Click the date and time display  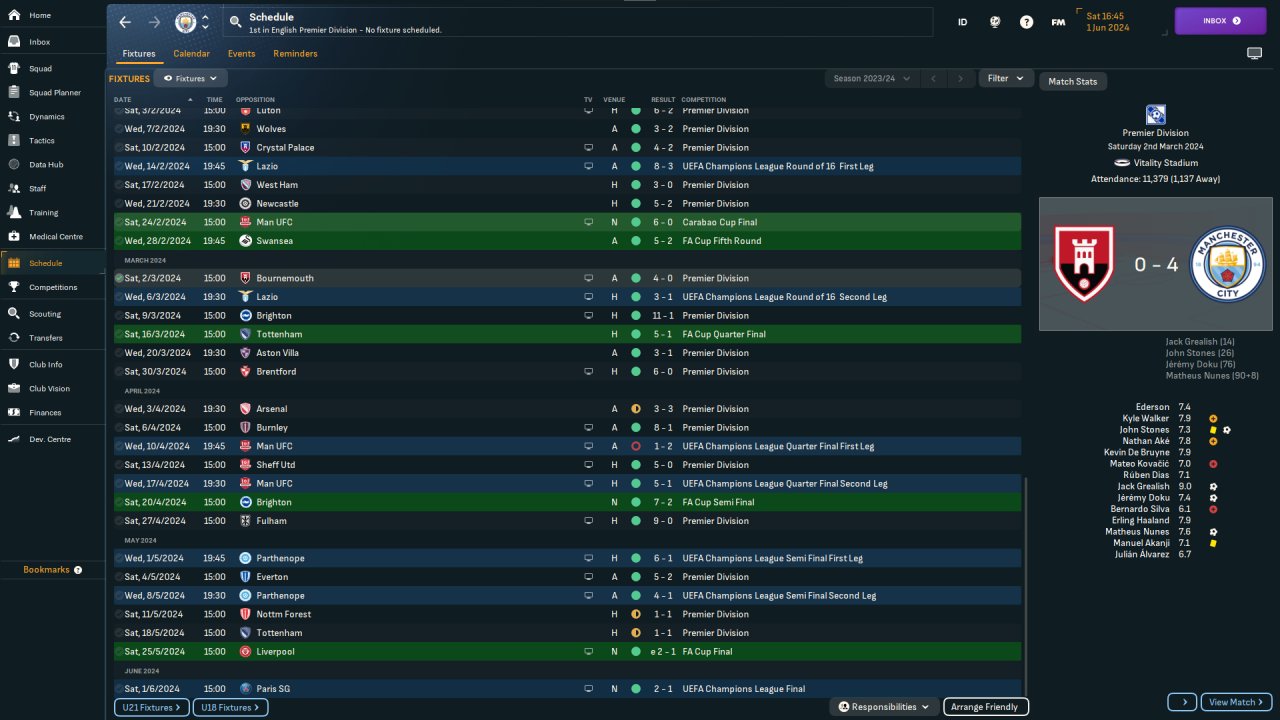[1108, 22]
